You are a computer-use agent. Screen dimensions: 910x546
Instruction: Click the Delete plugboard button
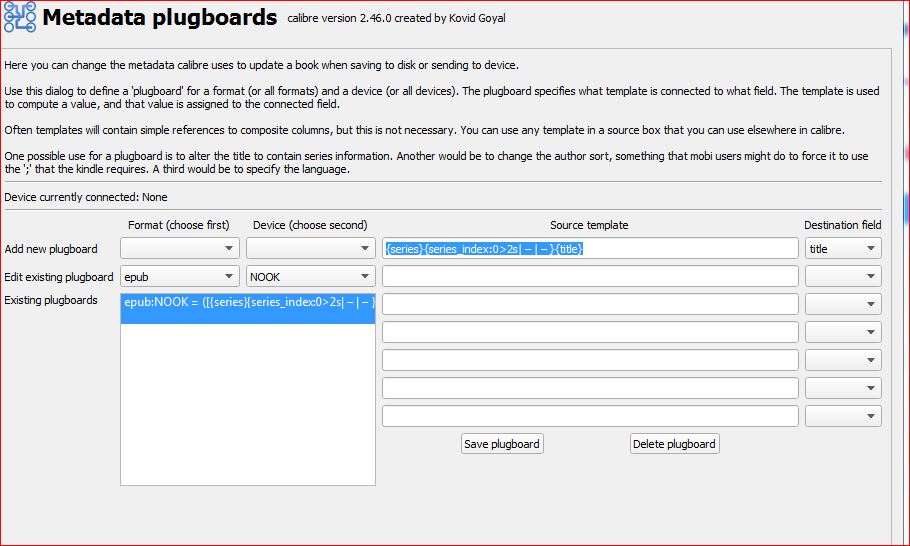pos(674,444)
